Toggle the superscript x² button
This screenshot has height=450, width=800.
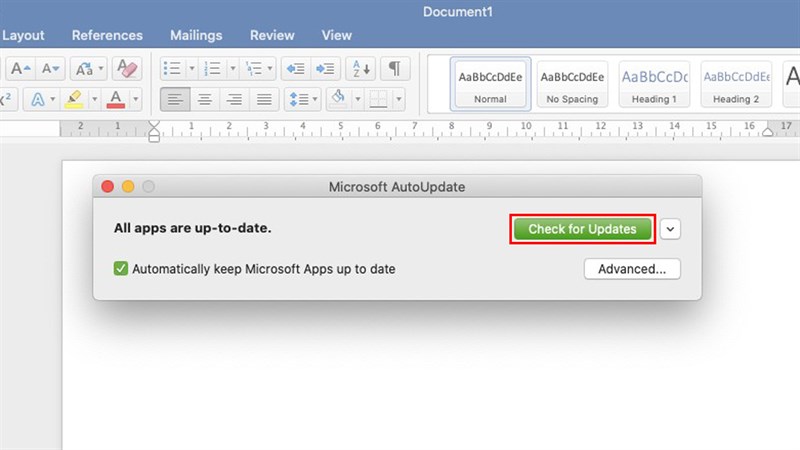pyautogui.click(x=7, y=99)
